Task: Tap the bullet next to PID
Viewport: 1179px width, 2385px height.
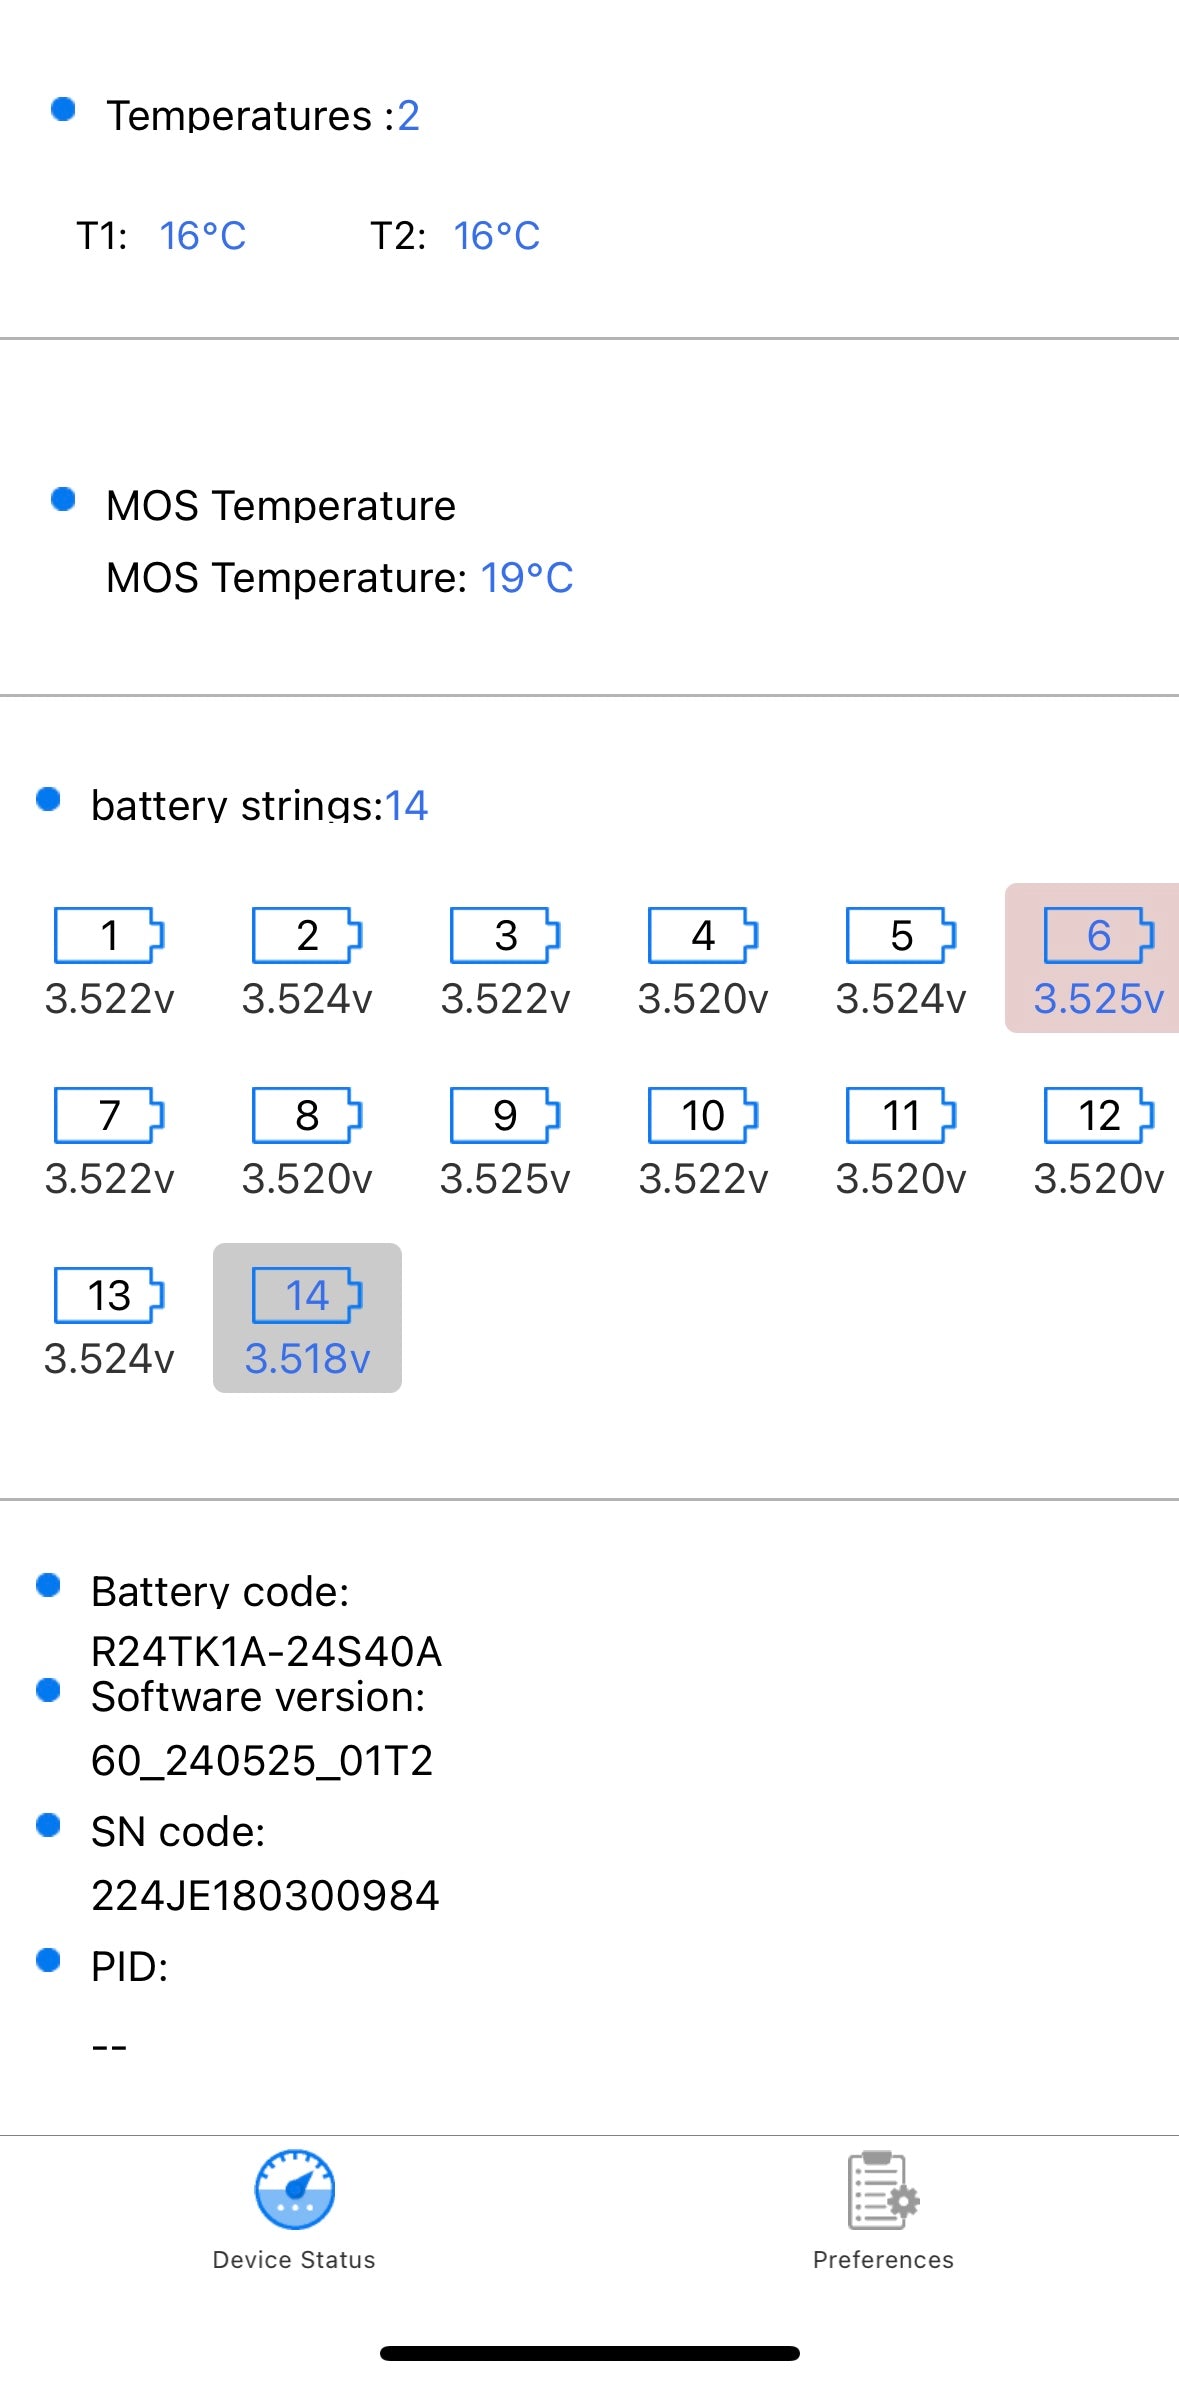Action: [x=49, y=1961]
